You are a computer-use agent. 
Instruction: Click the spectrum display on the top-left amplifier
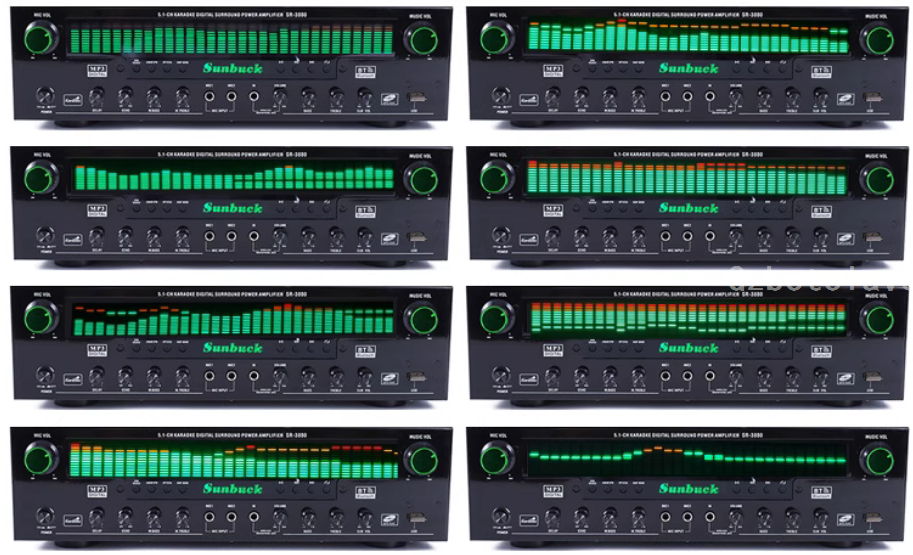point(232,40)
